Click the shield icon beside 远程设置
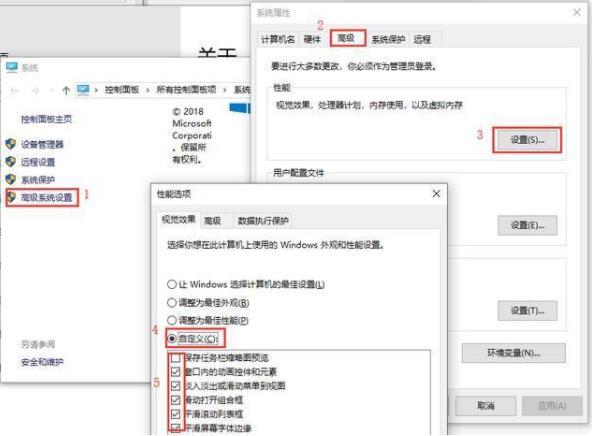The image size is (592, 436). [x=10, y=162]
